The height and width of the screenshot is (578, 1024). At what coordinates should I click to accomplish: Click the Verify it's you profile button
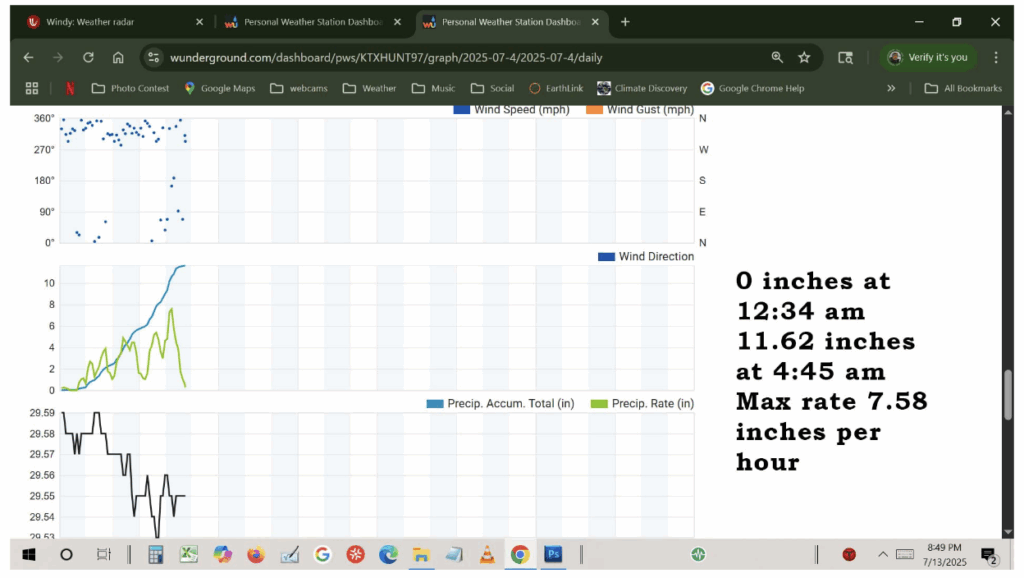coord(928,58)
